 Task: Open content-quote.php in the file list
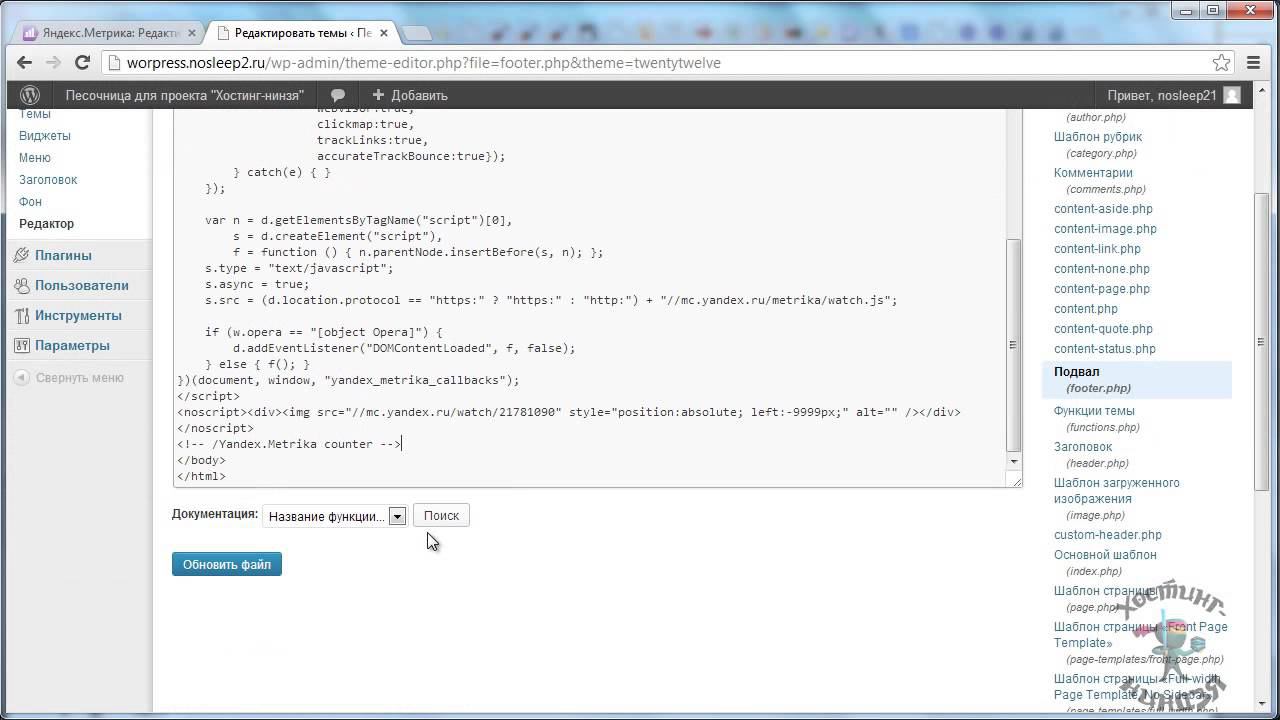[x=1103, y=329]
